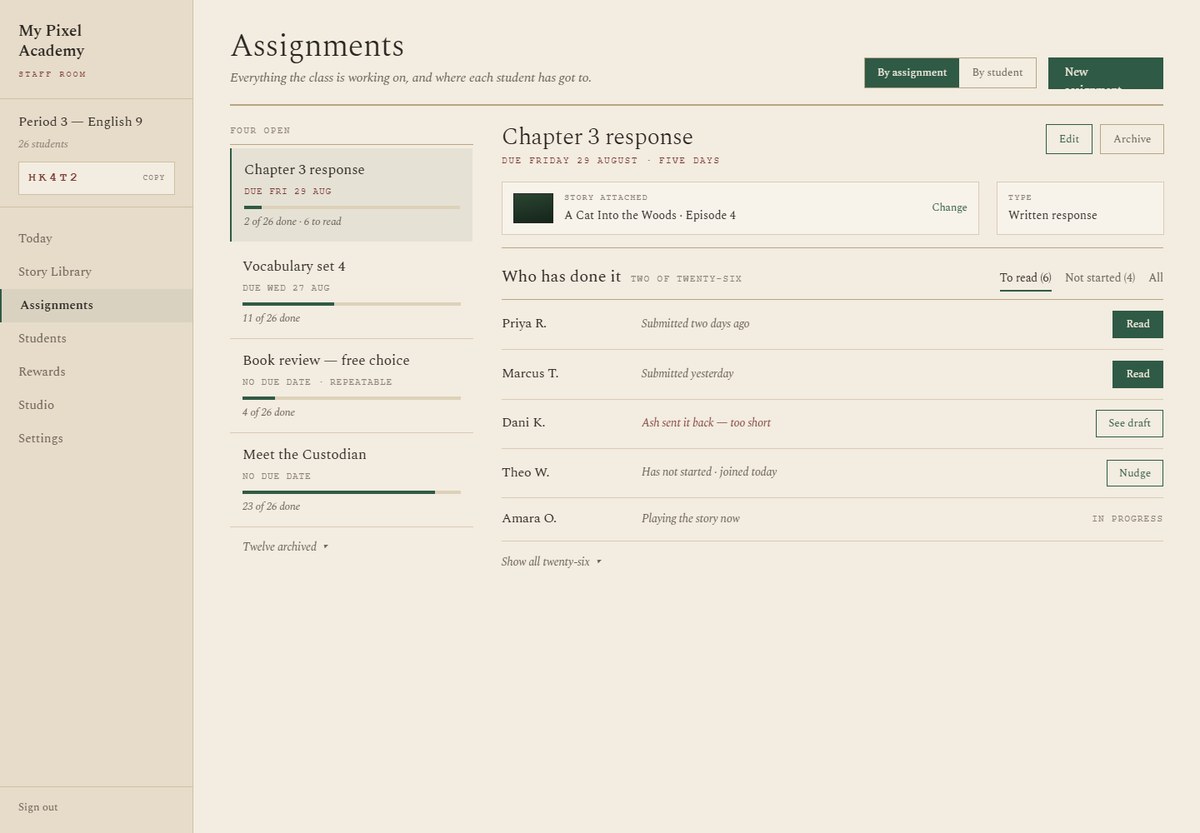Click Amara O. student name
Screen dimensions: 1200x833
tap(529, 518)
